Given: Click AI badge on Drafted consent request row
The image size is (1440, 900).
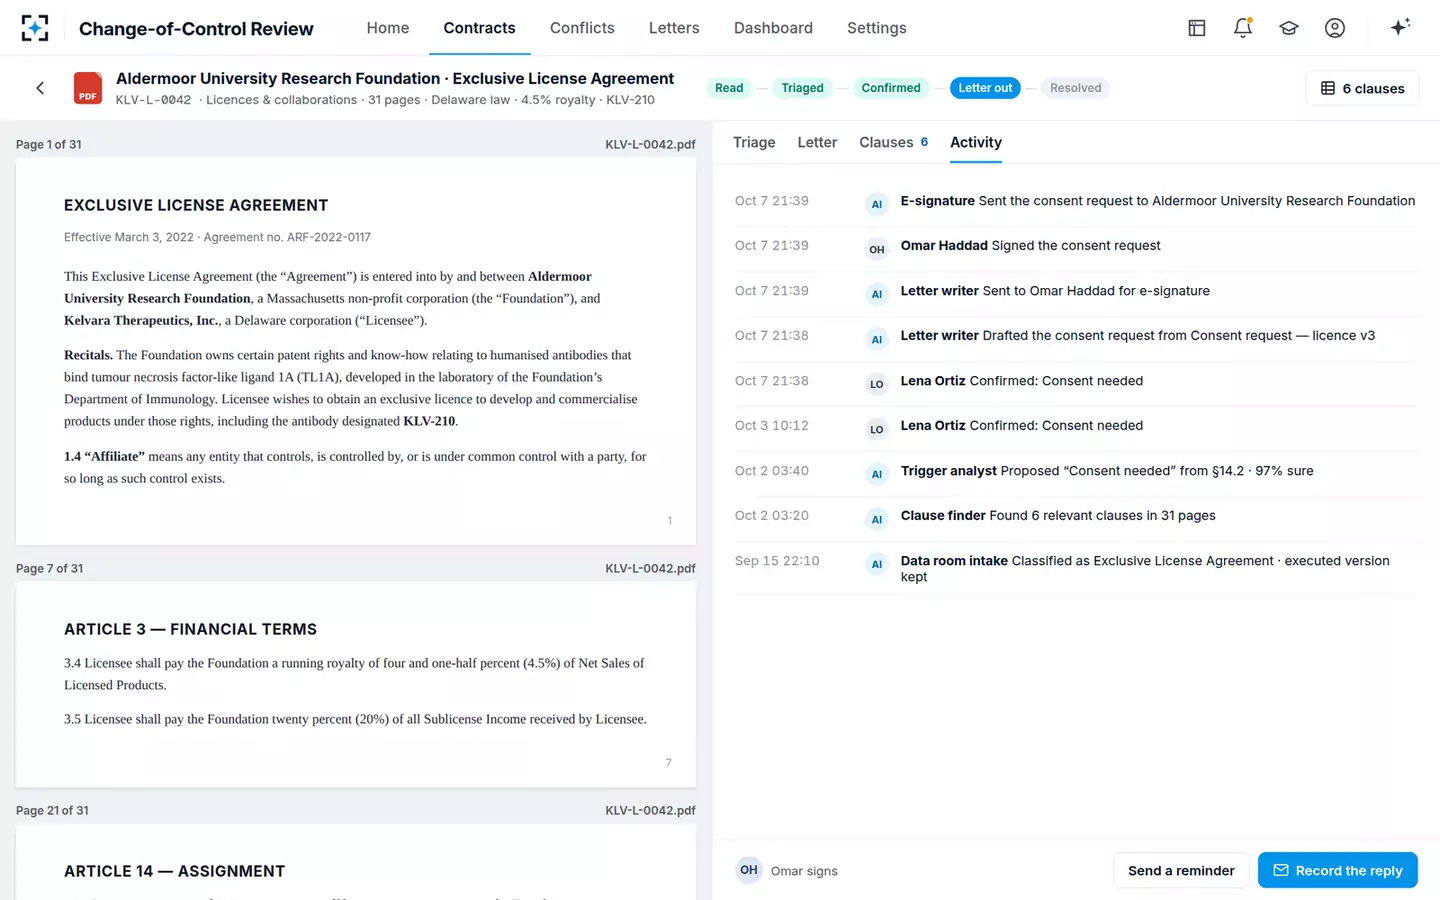Looking at the screenshot, I should click(877, 340).
